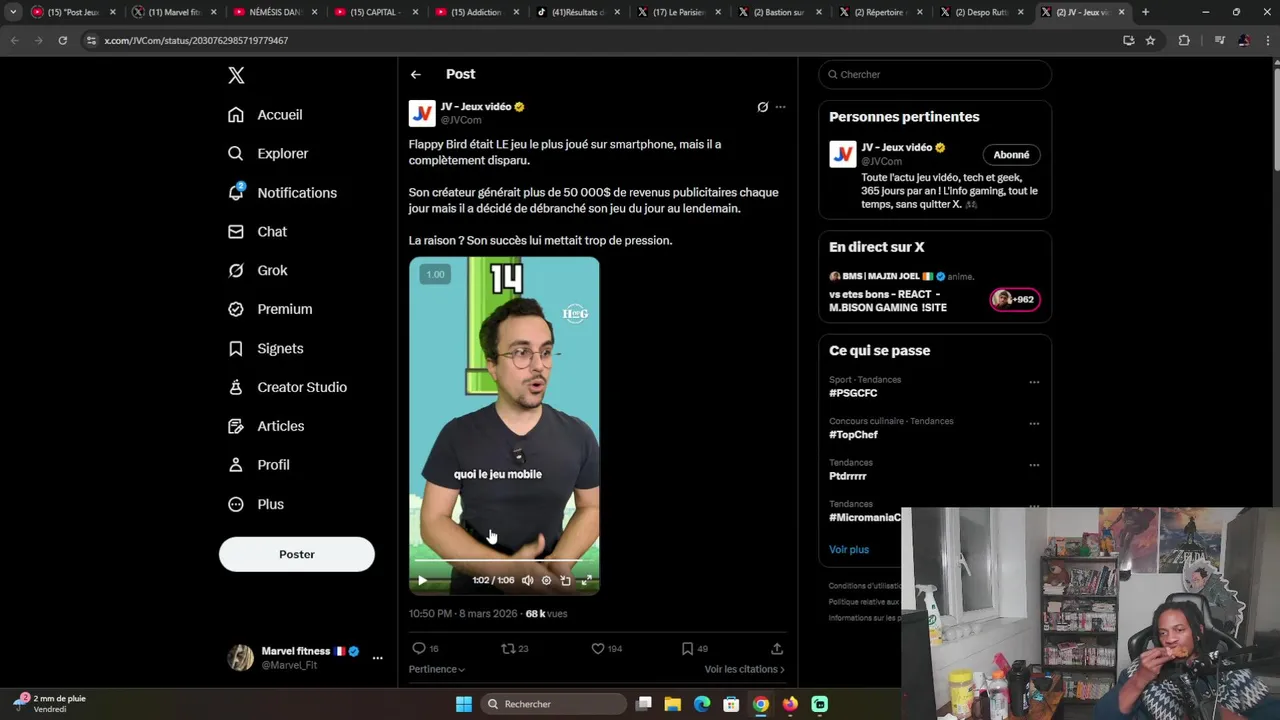Mute the video with the speaker icon

tap(528, 580)
